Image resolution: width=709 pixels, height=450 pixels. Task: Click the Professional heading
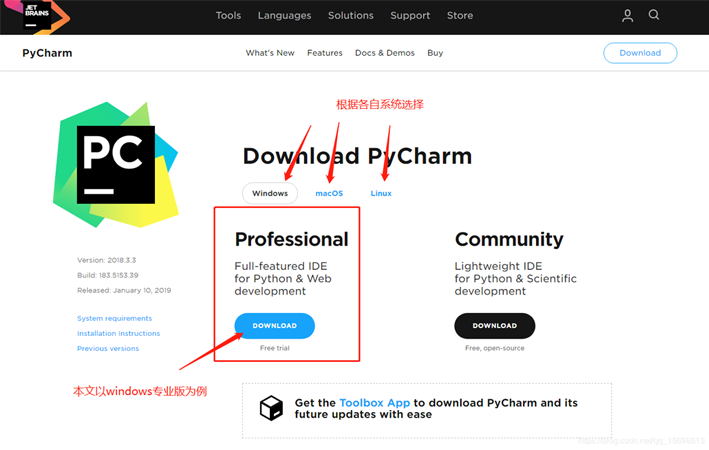point(292,239)
